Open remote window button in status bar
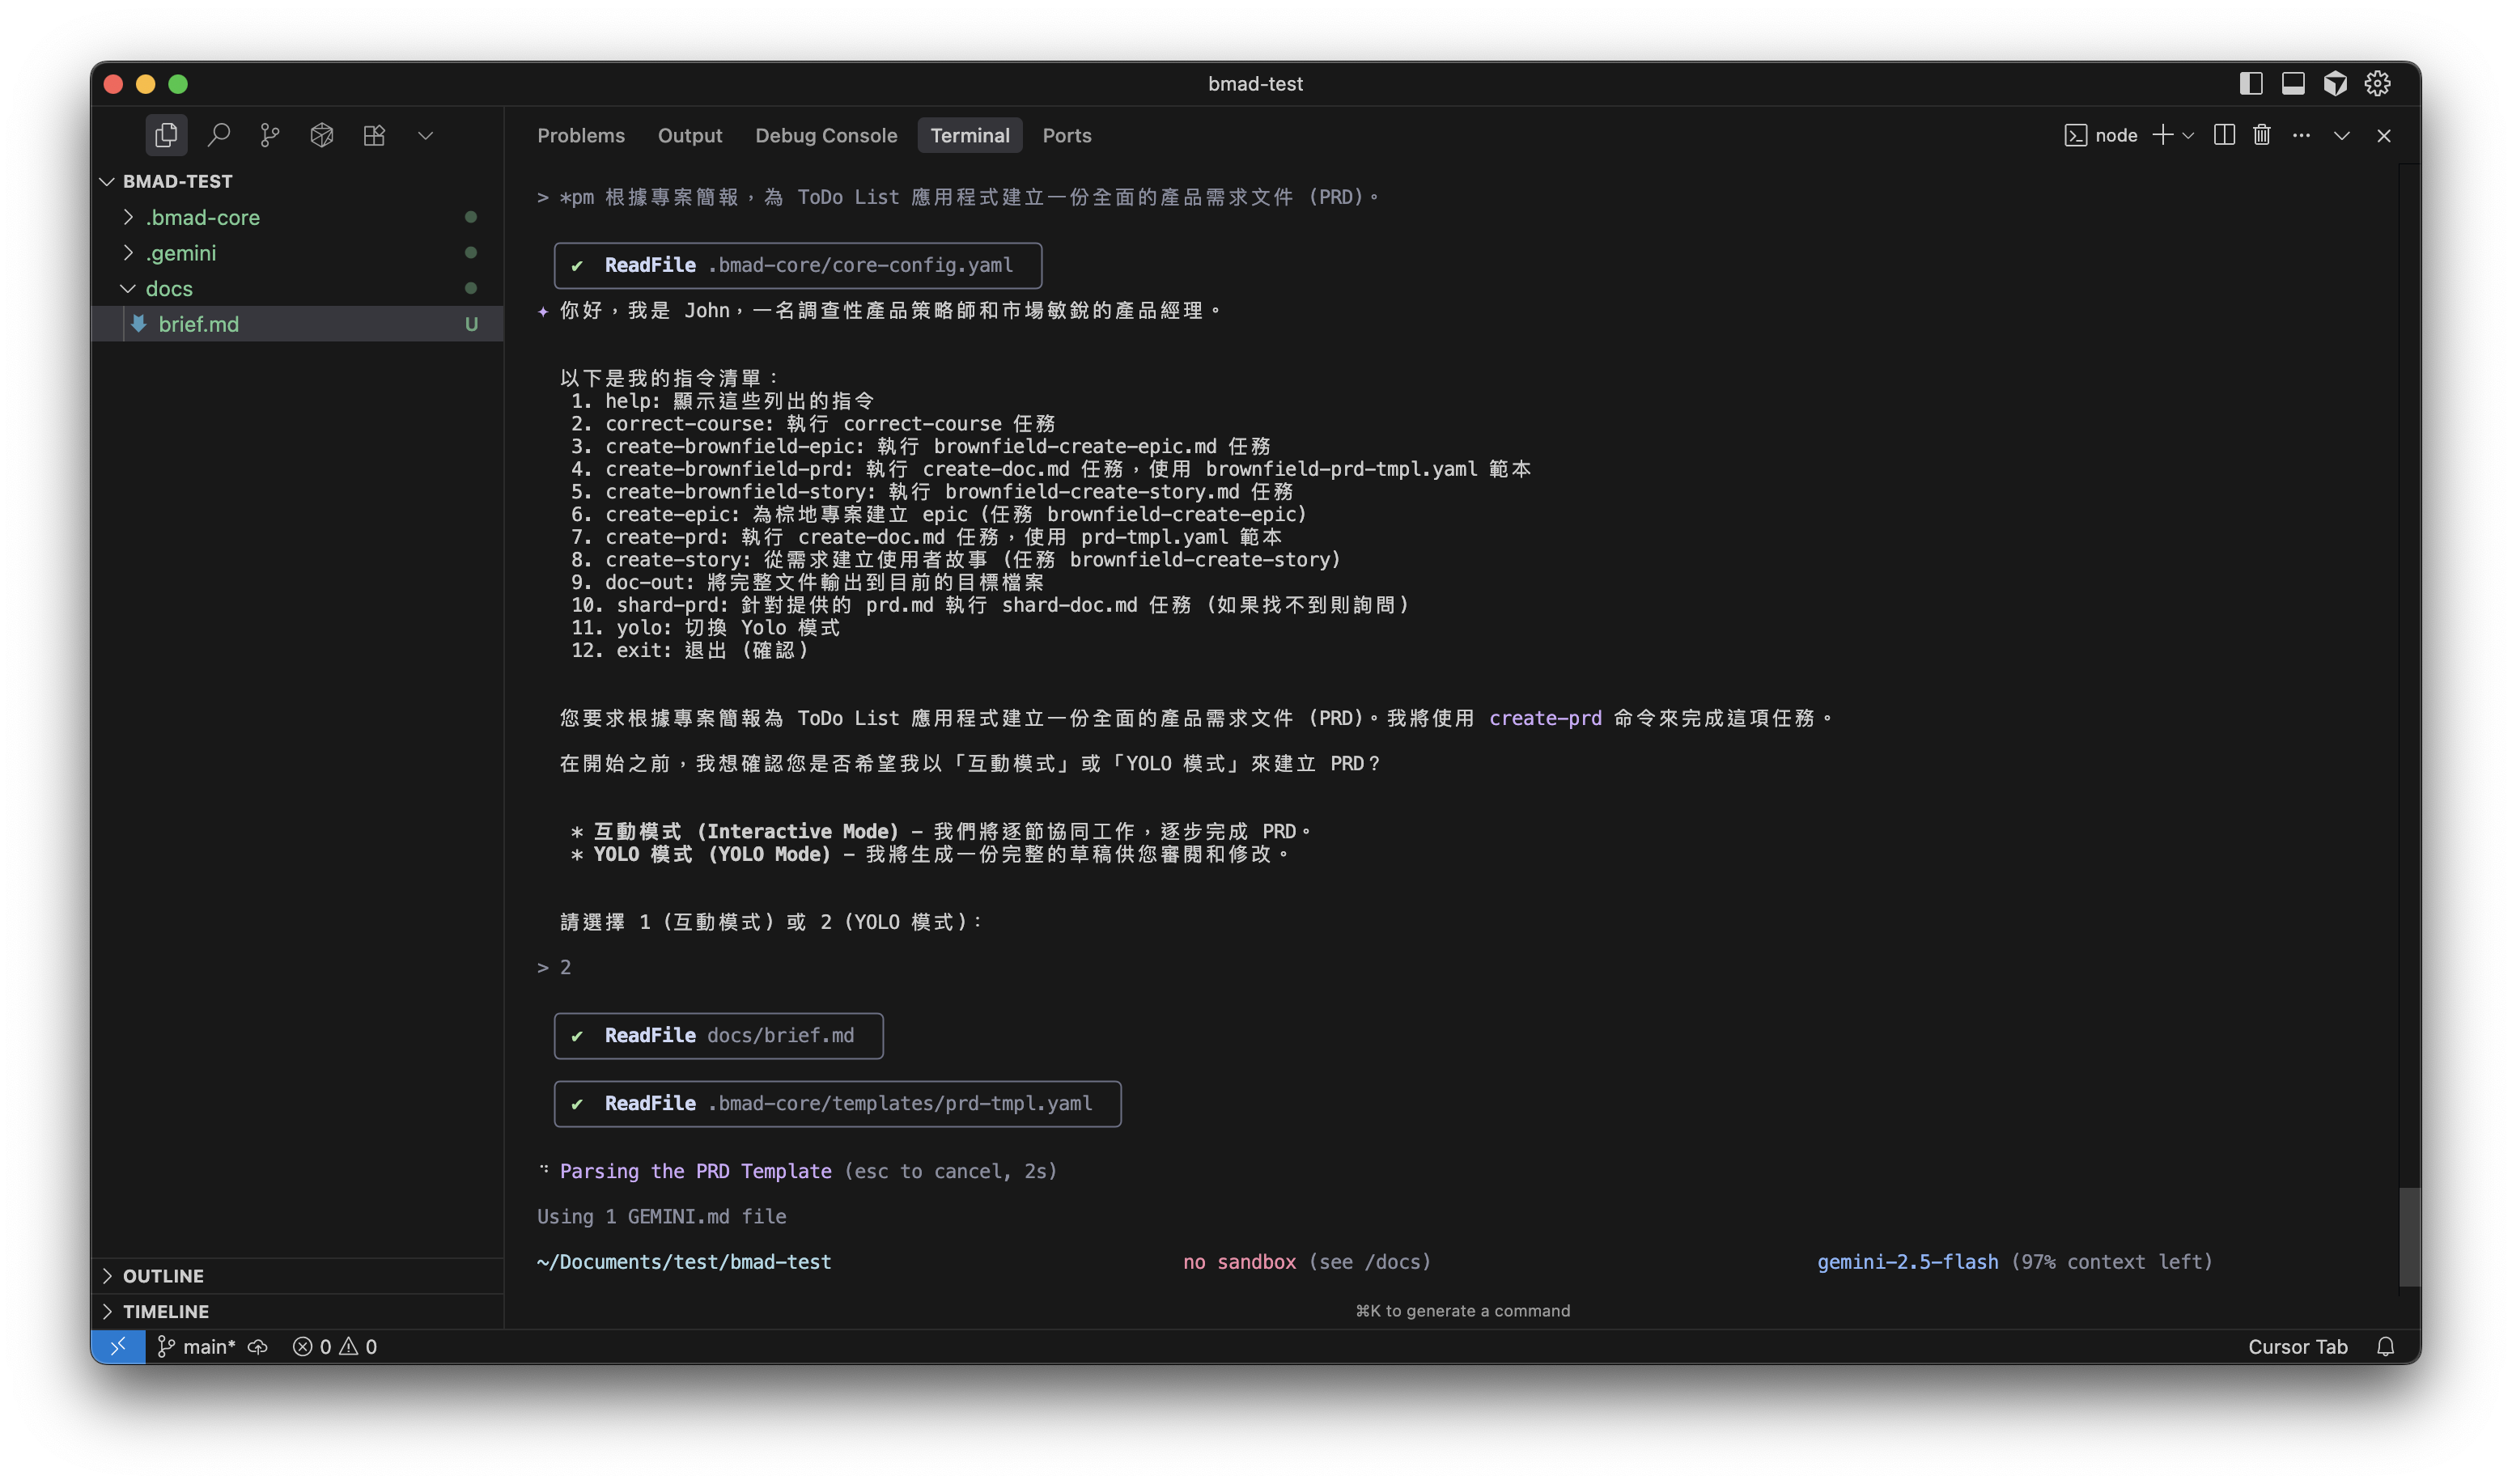The image size is (2512, 1484). (118, 1346)
